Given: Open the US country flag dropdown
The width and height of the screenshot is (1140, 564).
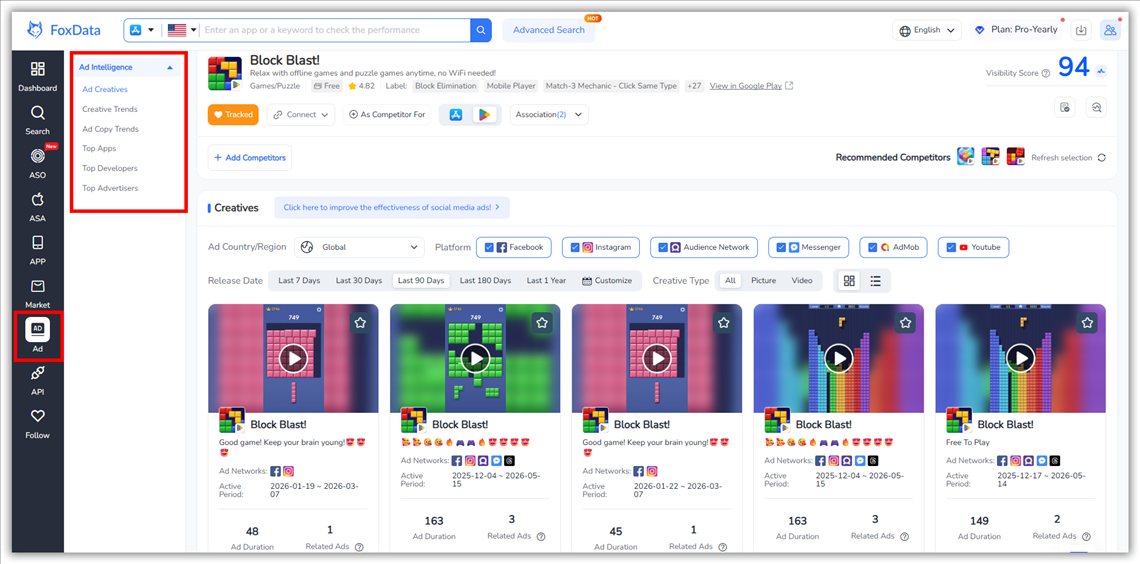Looking at the screenshot, I should coord(182,30).
